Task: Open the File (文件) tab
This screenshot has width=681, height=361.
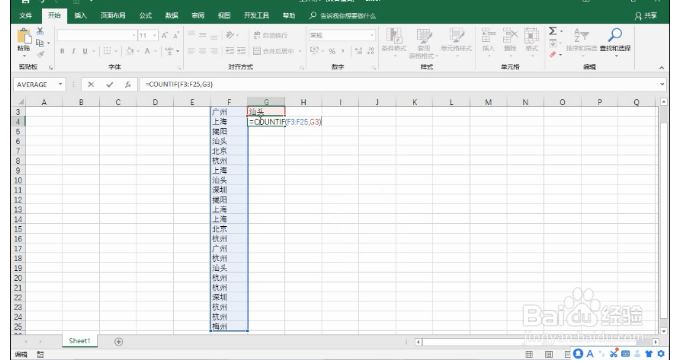Action: pyautogui.click(x=26, y=16)
